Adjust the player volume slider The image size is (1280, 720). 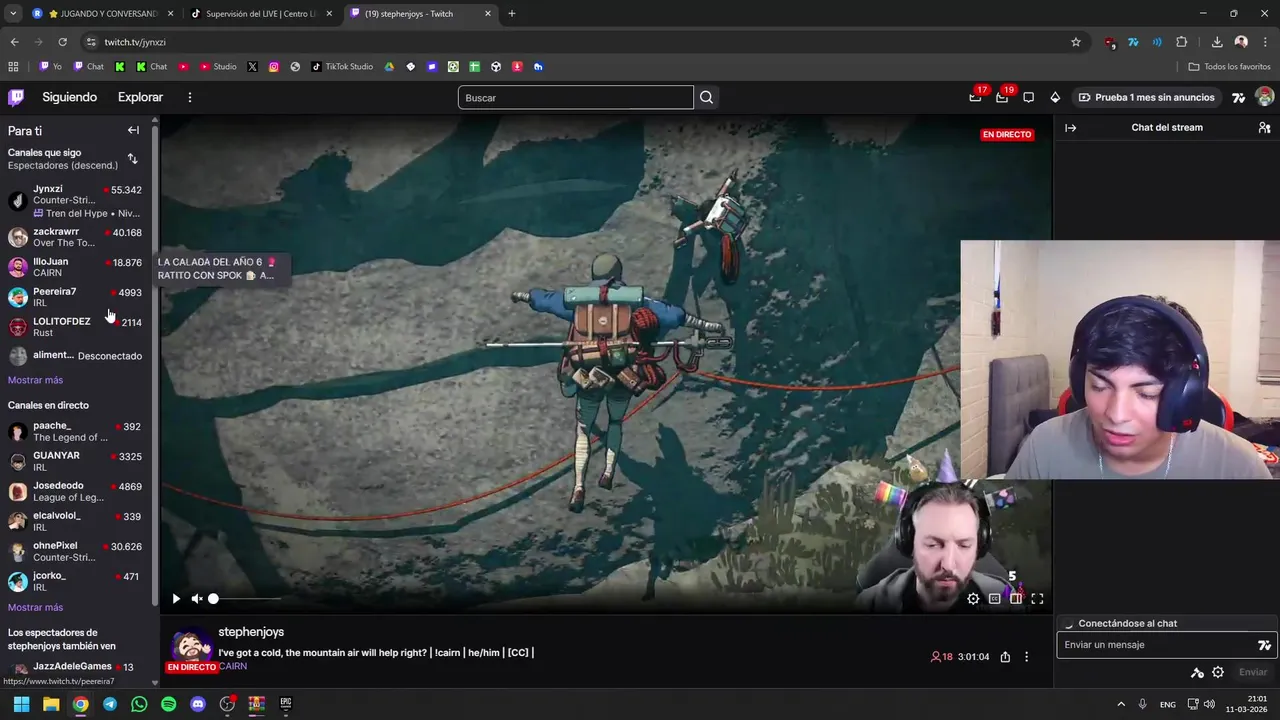[246, 599]
